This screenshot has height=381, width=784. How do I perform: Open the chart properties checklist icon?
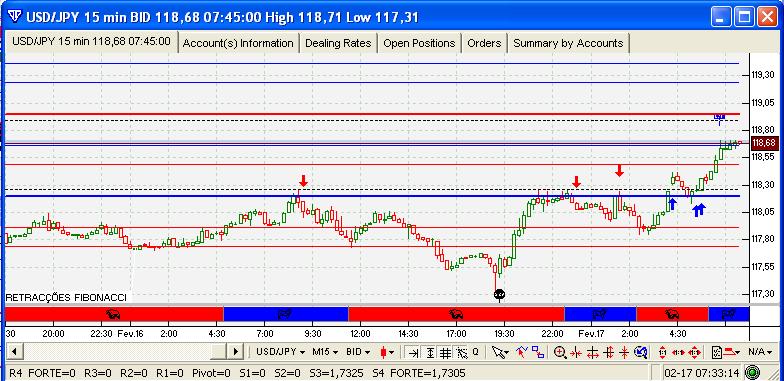click(x=716, y=352)
